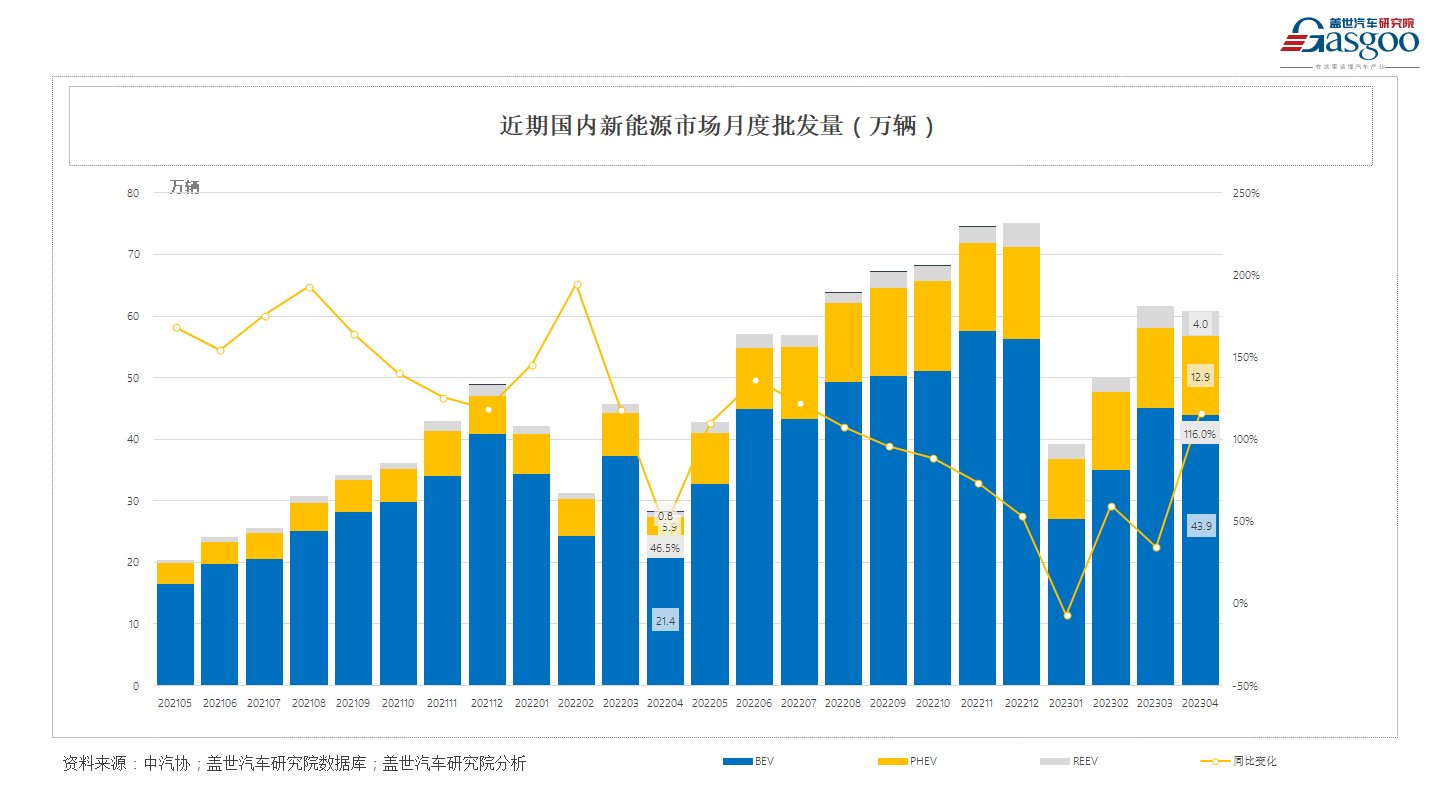This screenshot has height=799, width=1442.
Task: Click the peak line marker above 202202
Action: coord(577,284)
